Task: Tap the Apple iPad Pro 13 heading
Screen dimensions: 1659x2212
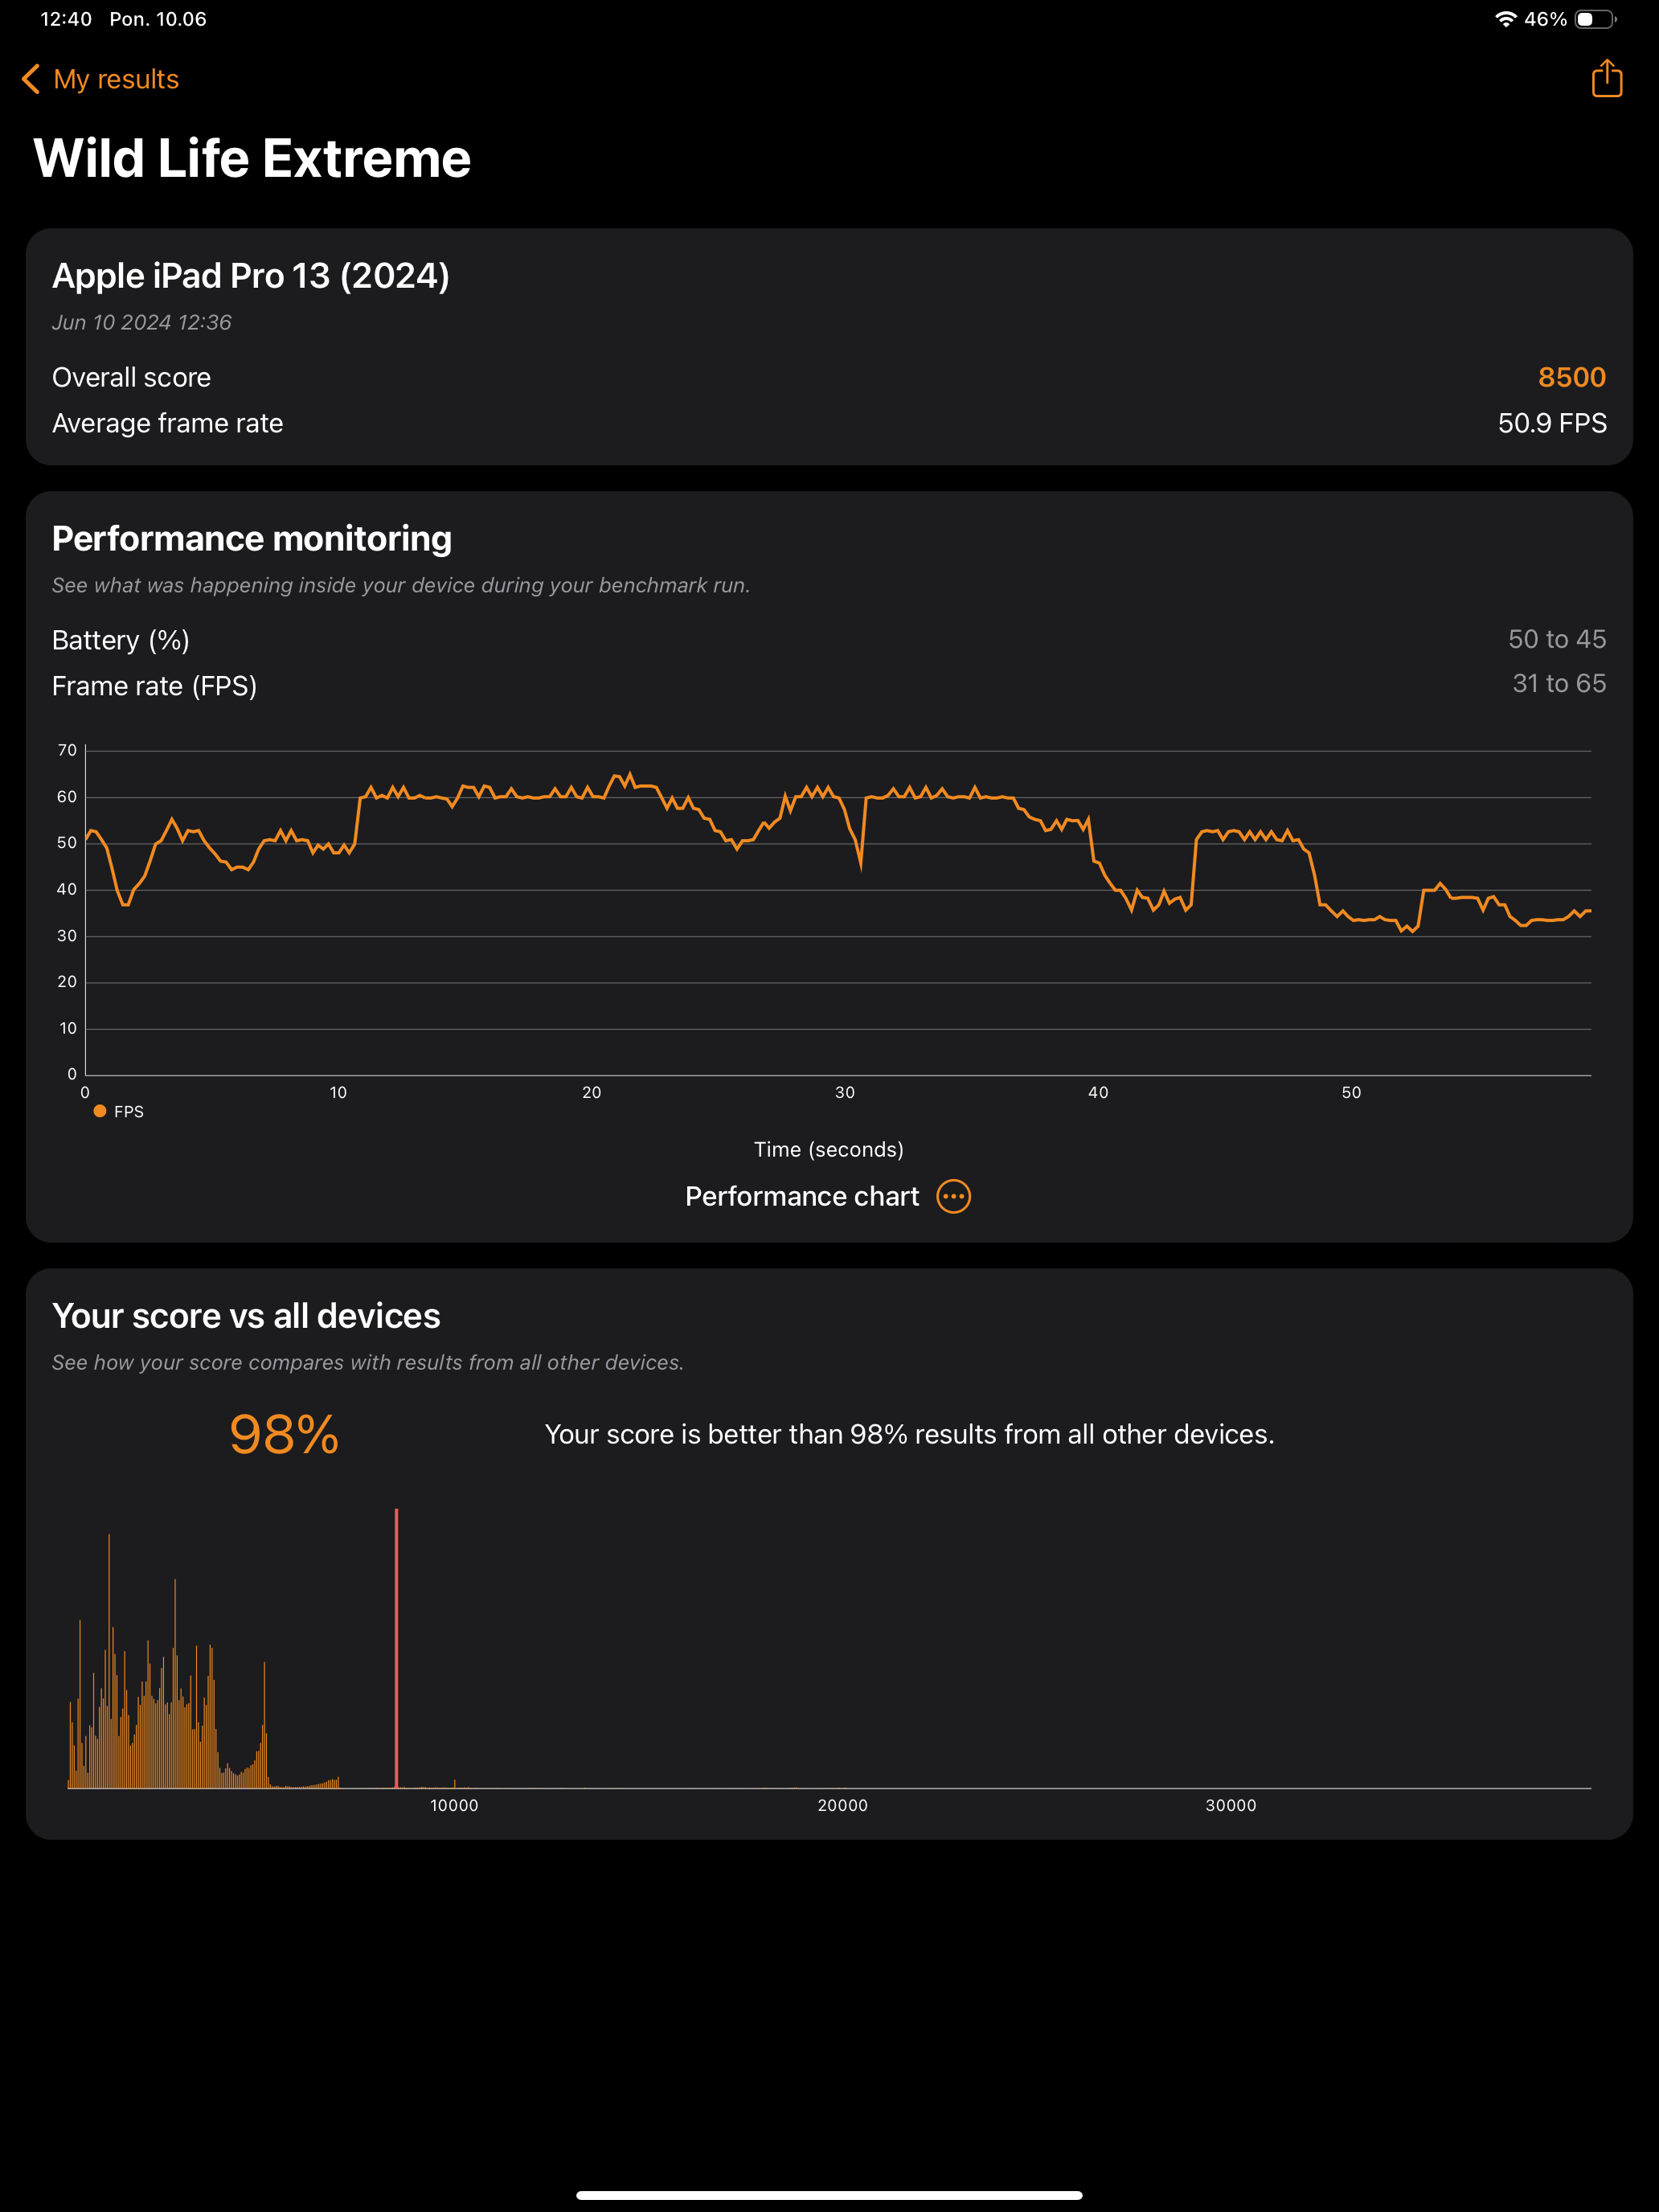Action: pos(250,276)
